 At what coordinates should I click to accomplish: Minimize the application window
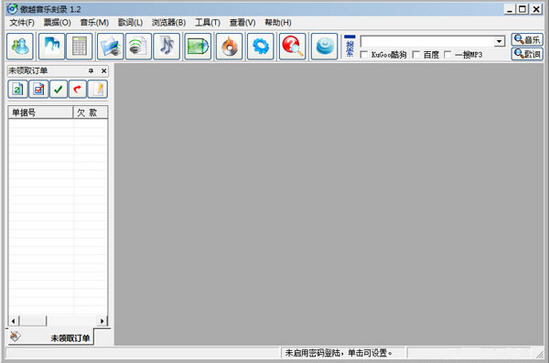[510, 9]
